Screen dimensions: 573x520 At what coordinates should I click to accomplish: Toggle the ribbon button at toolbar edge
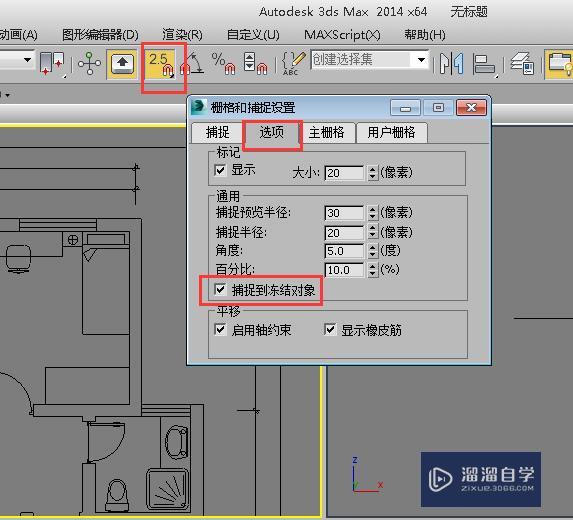tap(559, 64)
